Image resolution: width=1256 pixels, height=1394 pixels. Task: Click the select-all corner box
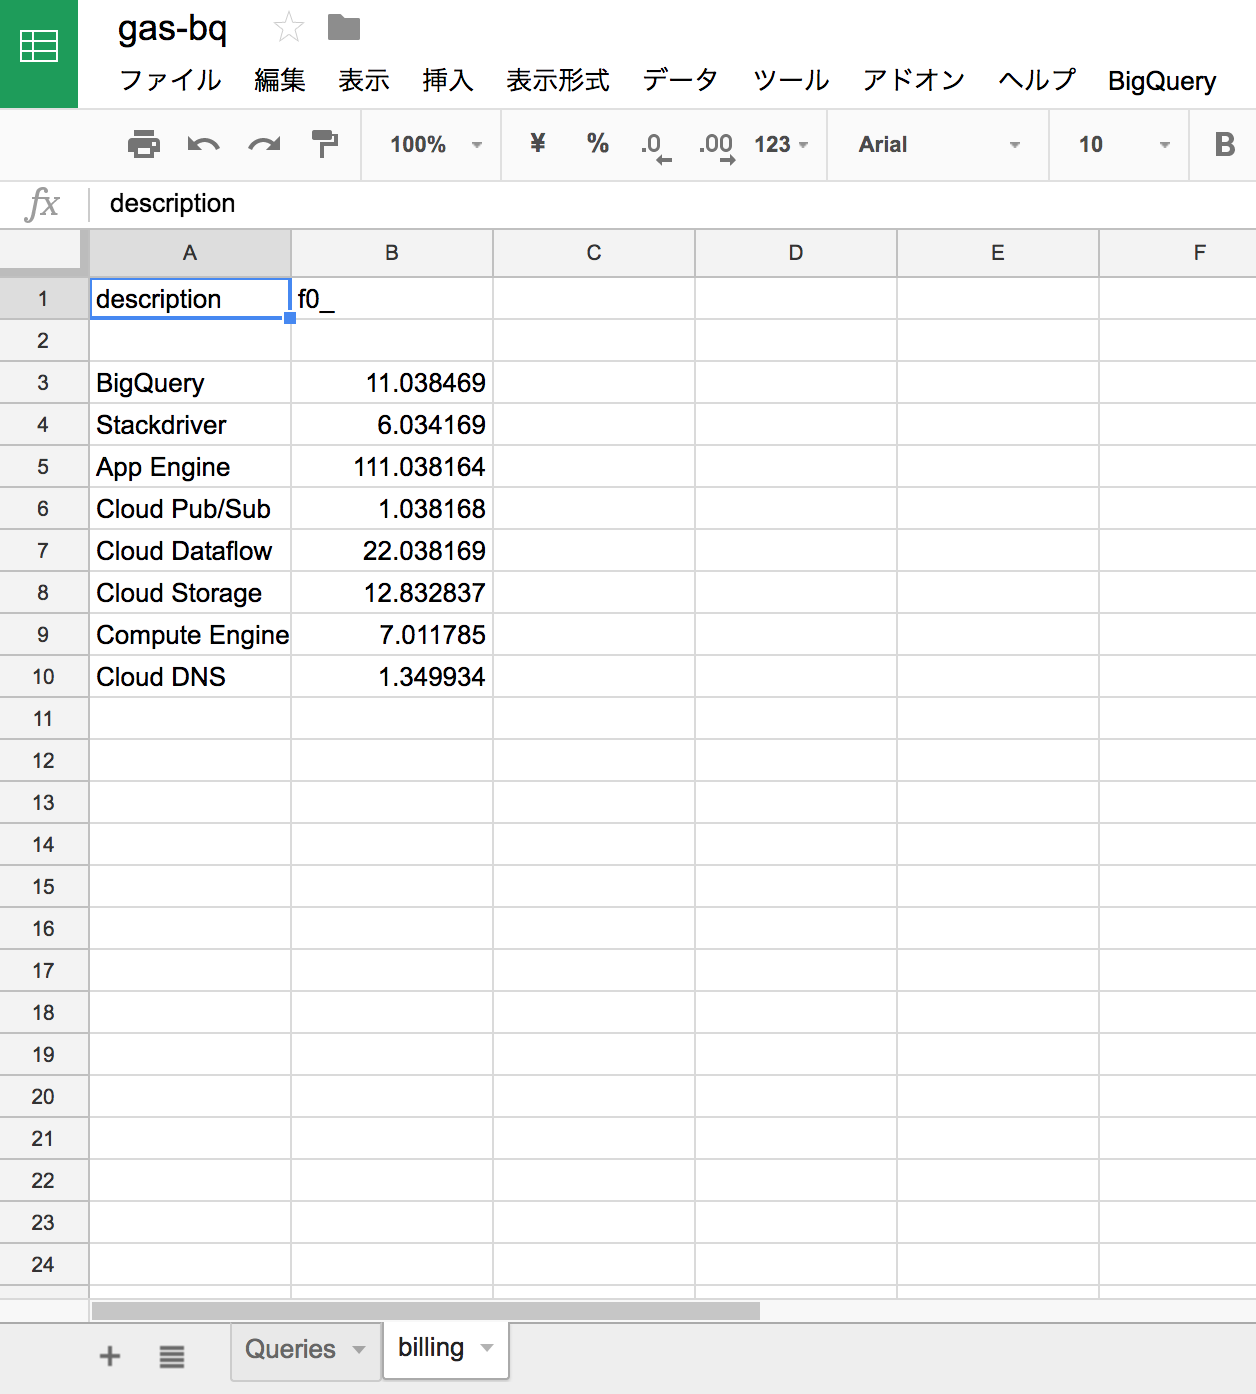tap(43, 251)
